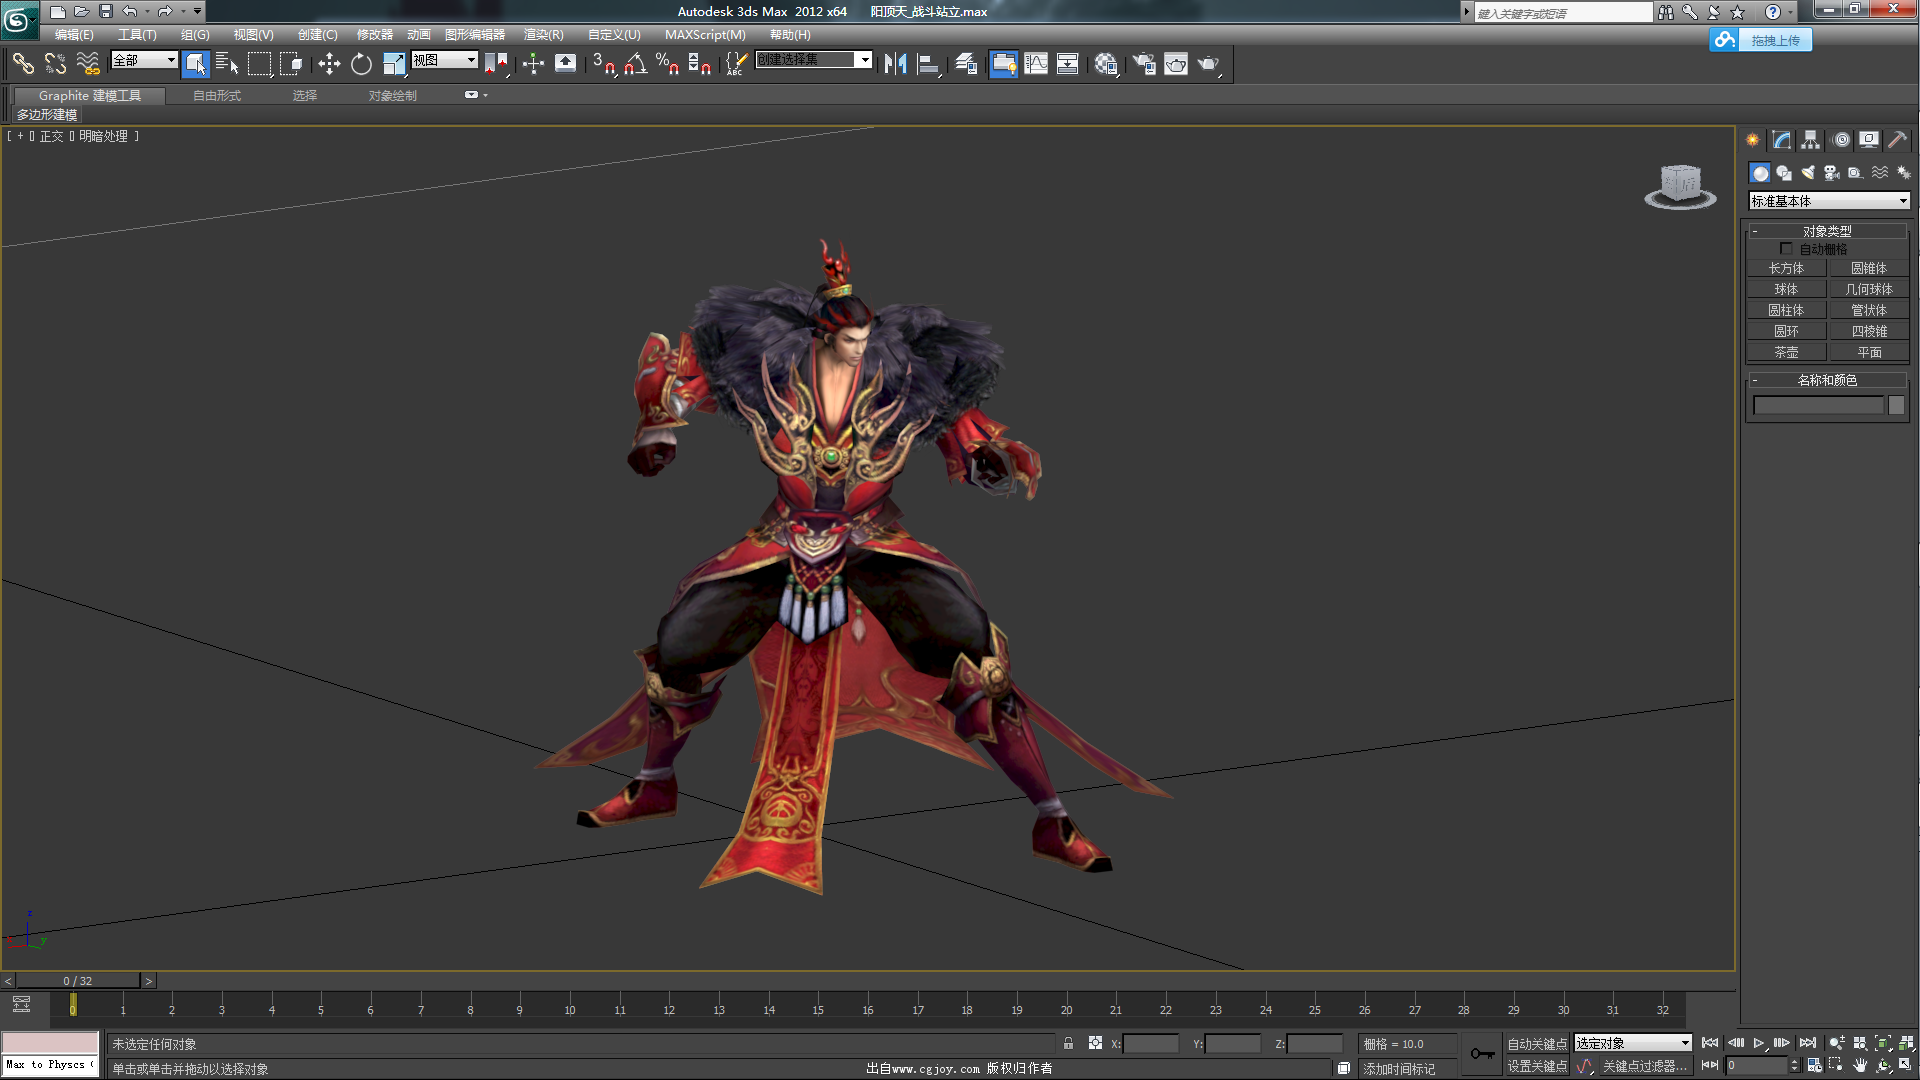Screen dimensions: 1920x1080
Task: Open the MAXScript(M) menu
Action: (x=705, y=35)
